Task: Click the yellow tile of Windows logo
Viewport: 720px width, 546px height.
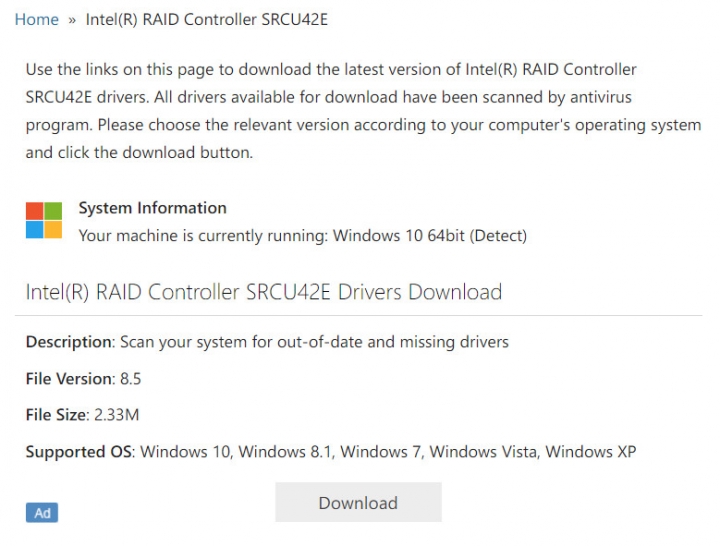Action: point(53,230)
